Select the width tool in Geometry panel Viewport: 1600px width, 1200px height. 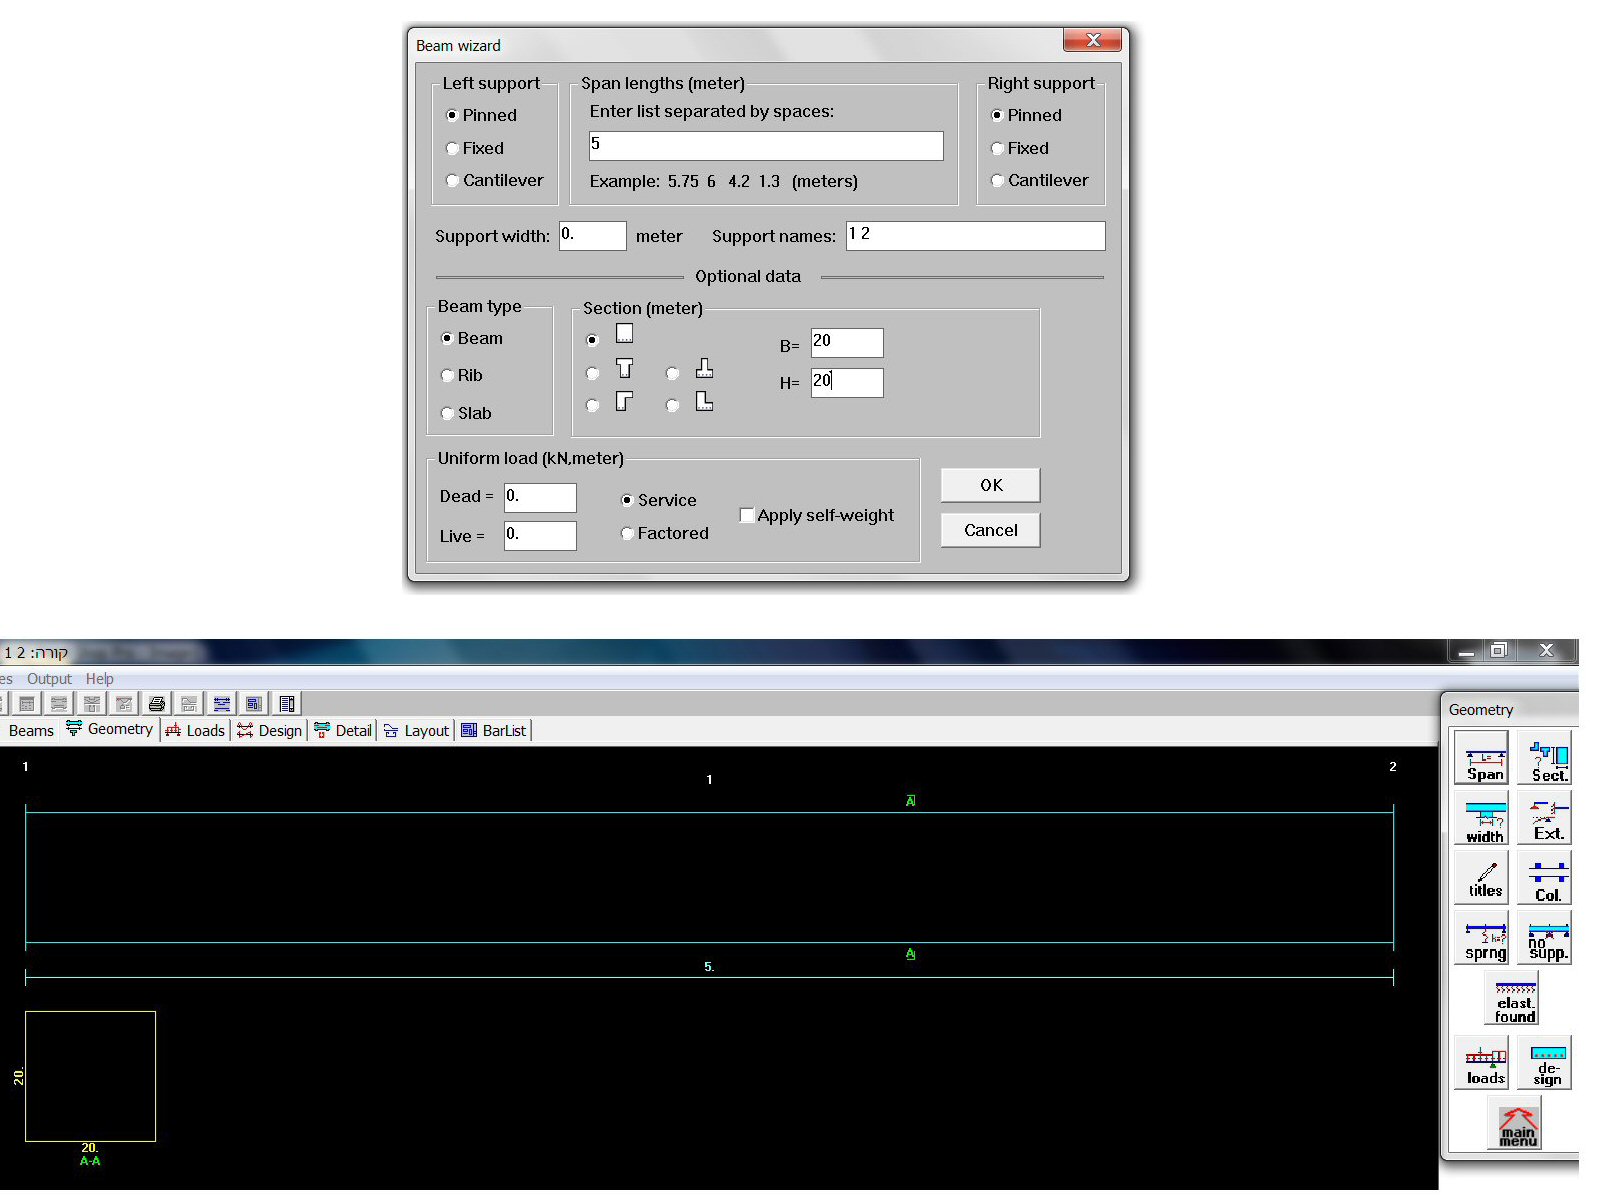click(x=1481, y=819)
